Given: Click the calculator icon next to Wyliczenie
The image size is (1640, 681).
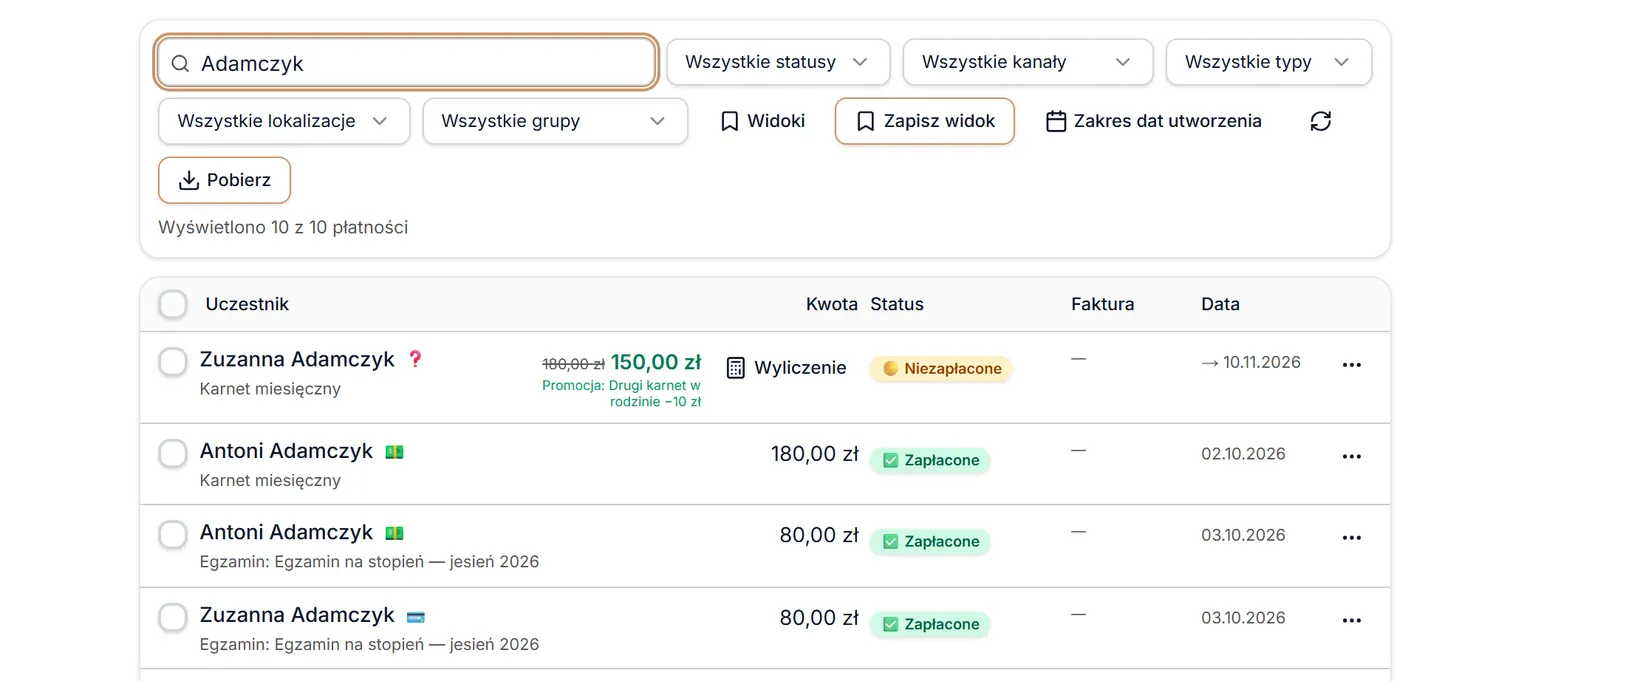Looking at the screenshot, I should (736, 368).
